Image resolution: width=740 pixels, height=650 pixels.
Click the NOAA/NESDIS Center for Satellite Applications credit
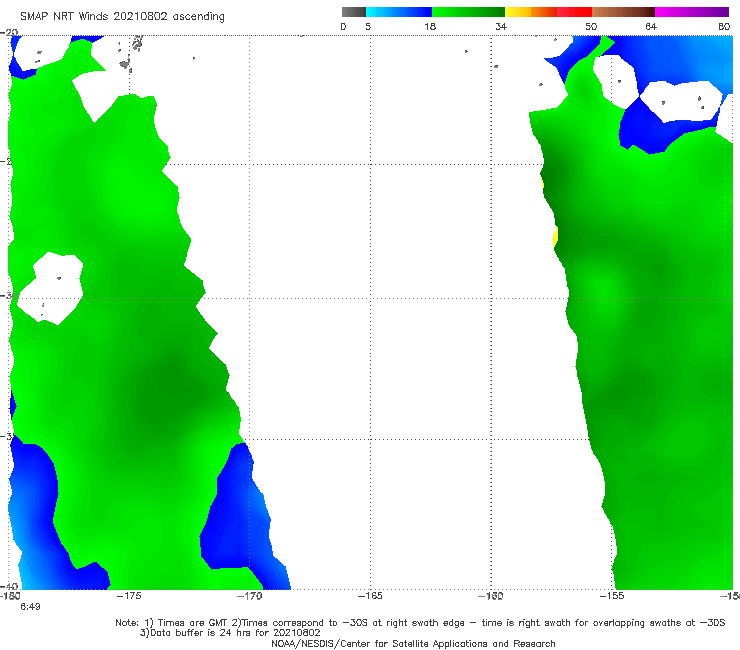coord(413,643)
